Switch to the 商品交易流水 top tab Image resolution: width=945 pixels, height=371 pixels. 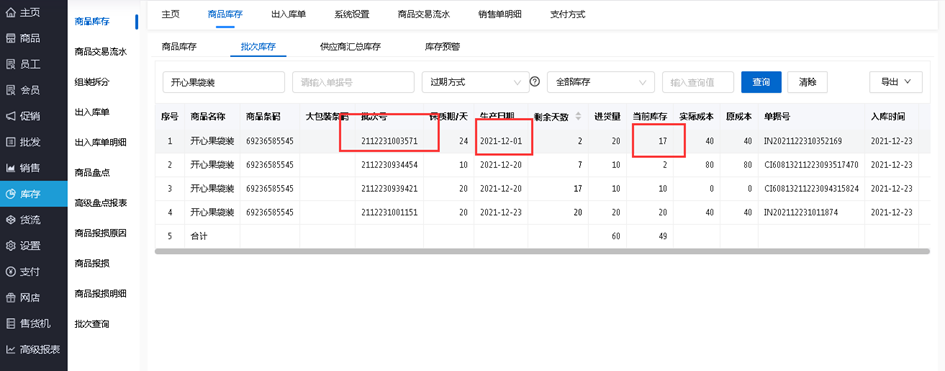click(x=424, y=14)
